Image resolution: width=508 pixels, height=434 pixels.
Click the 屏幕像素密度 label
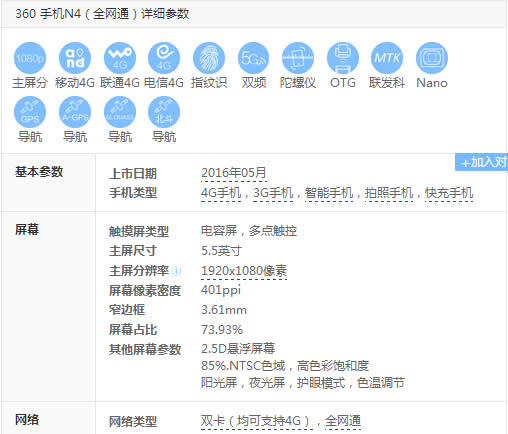[145, 291]
